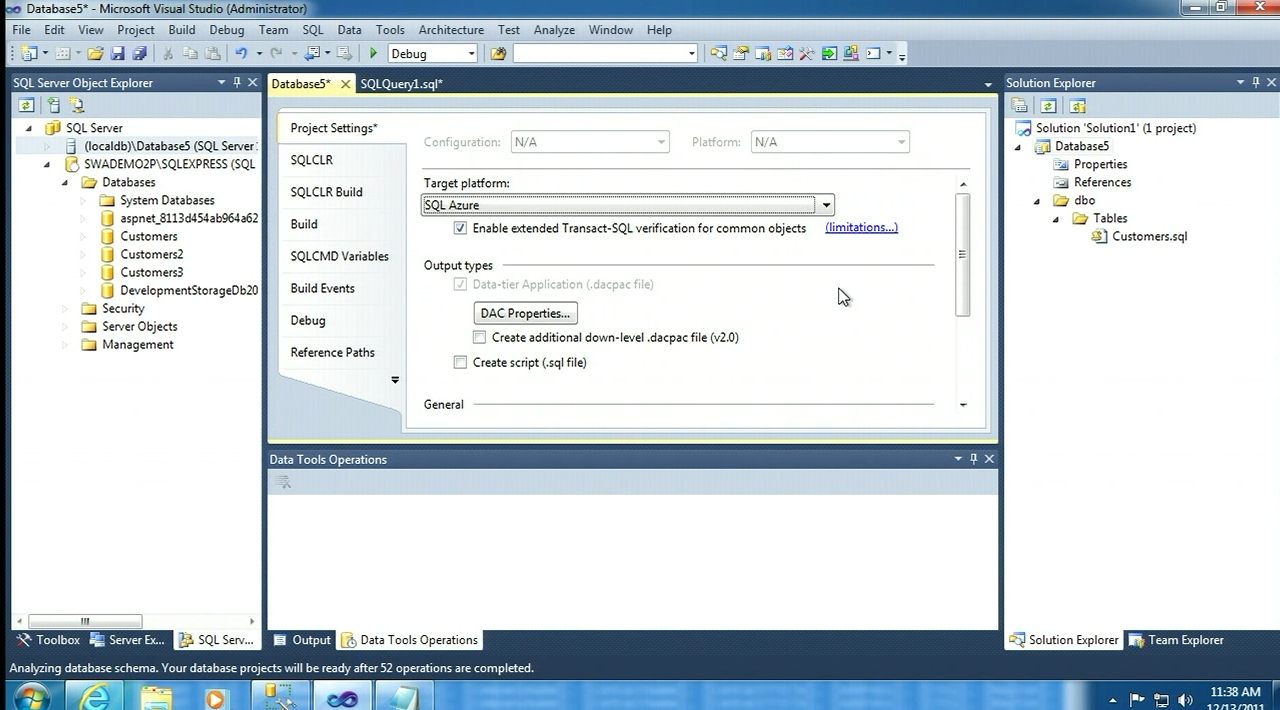Enable Create script (.sql file) checkbox
Screen dimensions: 1280x710
click(x=460, y=362)
